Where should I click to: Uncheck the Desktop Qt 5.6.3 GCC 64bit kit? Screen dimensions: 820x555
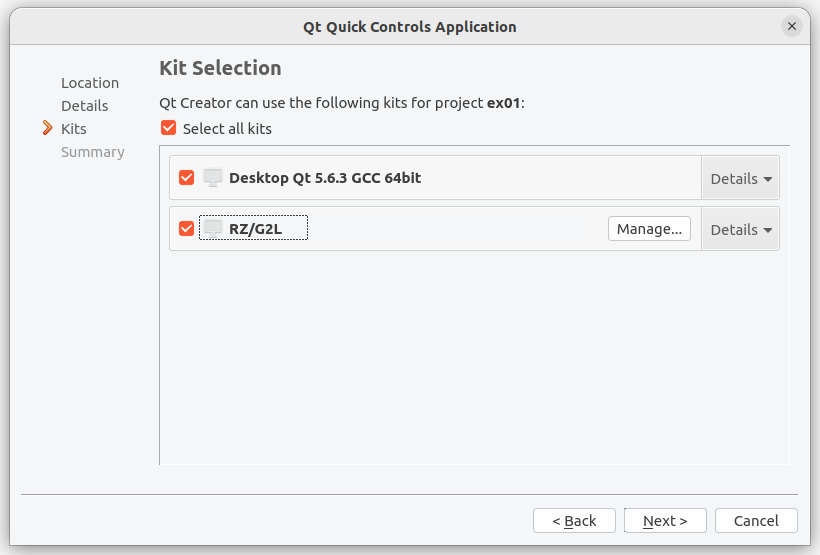point(186,178)
